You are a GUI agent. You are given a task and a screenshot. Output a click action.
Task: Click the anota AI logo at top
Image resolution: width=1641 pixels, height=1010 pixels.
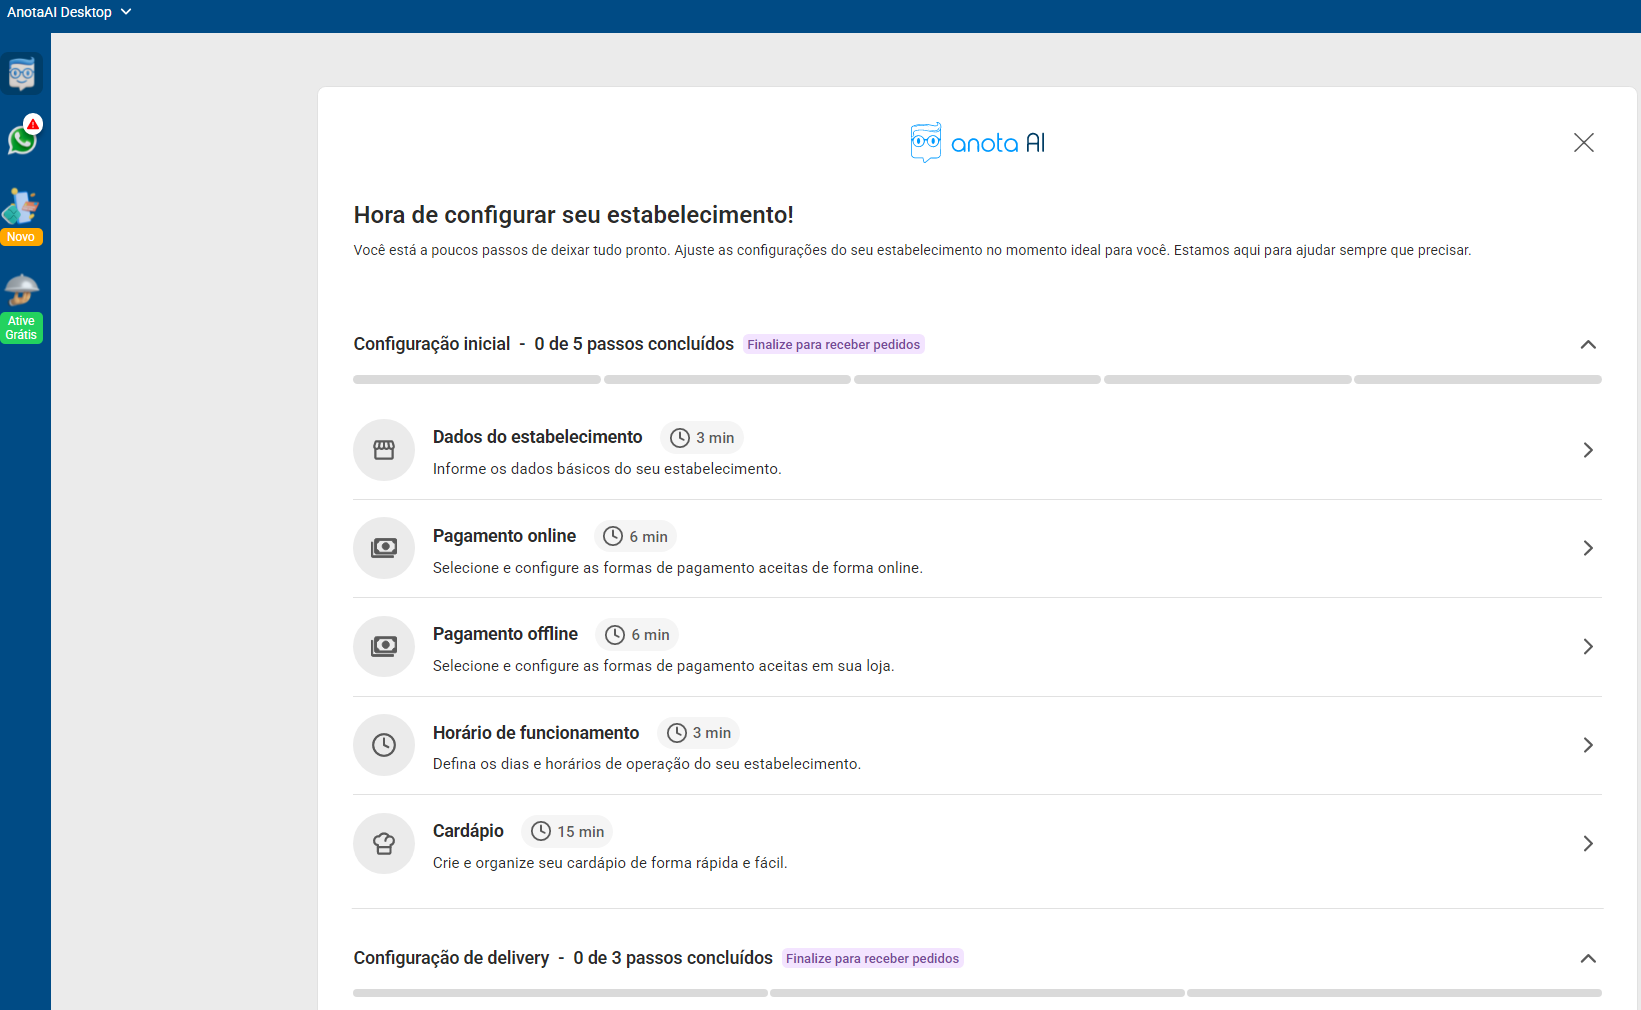[x=977, y=143]
